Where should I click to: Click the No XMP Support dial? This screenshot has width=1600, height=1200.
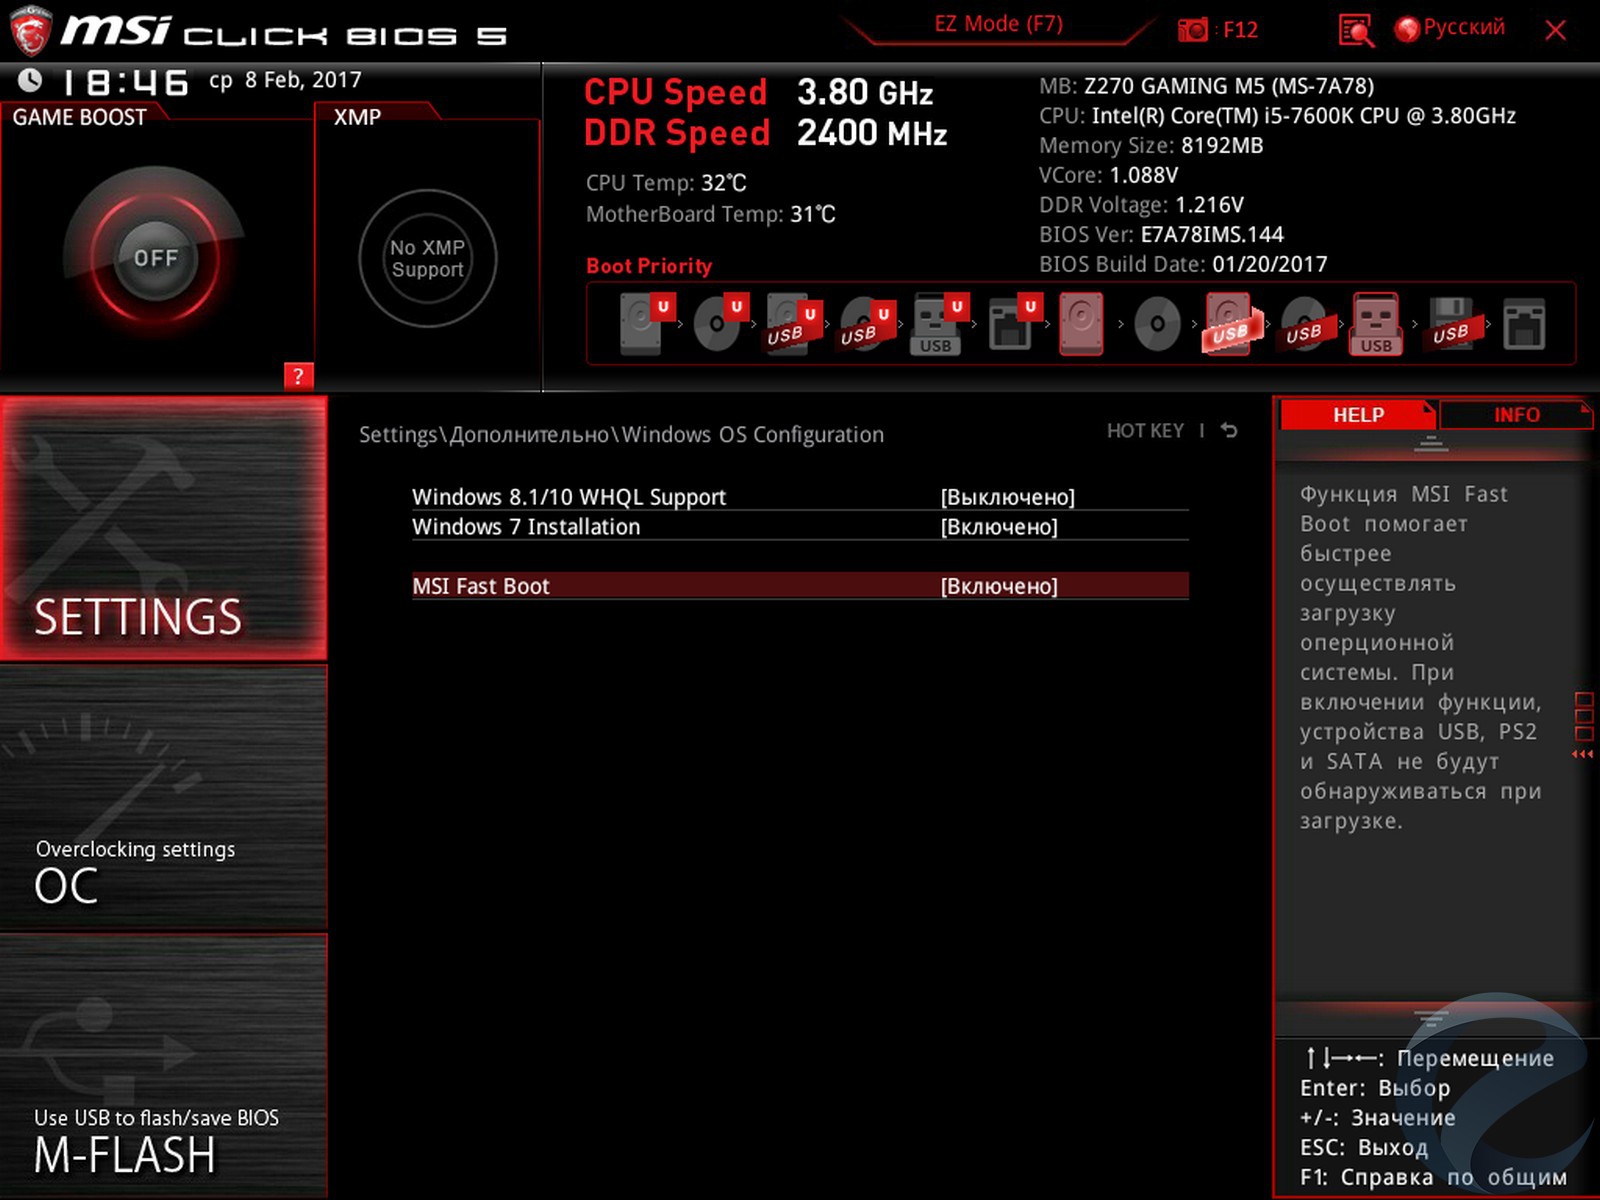427,258
